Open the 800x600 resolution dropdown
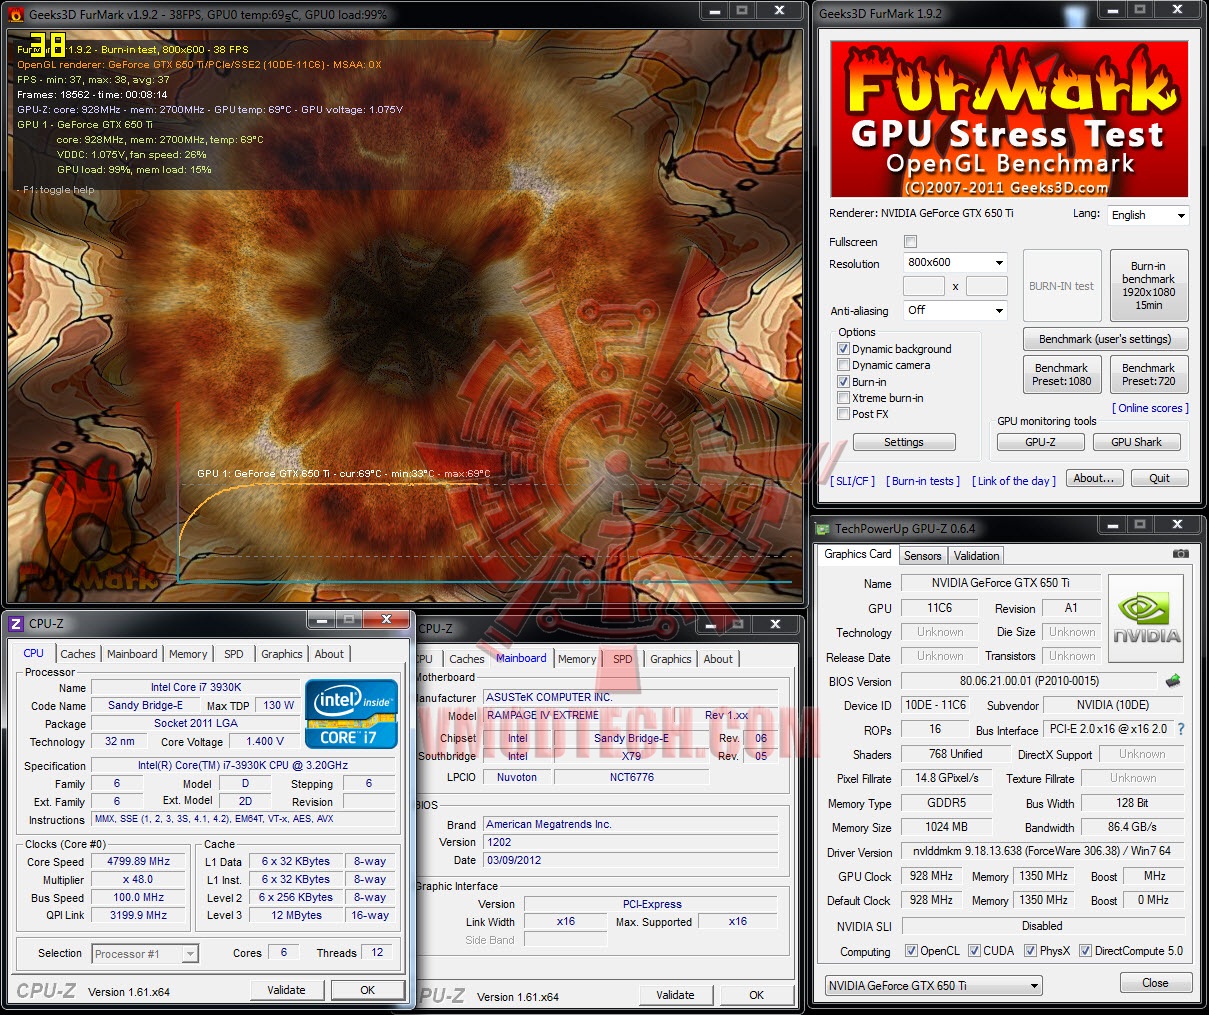 [955, 262]
